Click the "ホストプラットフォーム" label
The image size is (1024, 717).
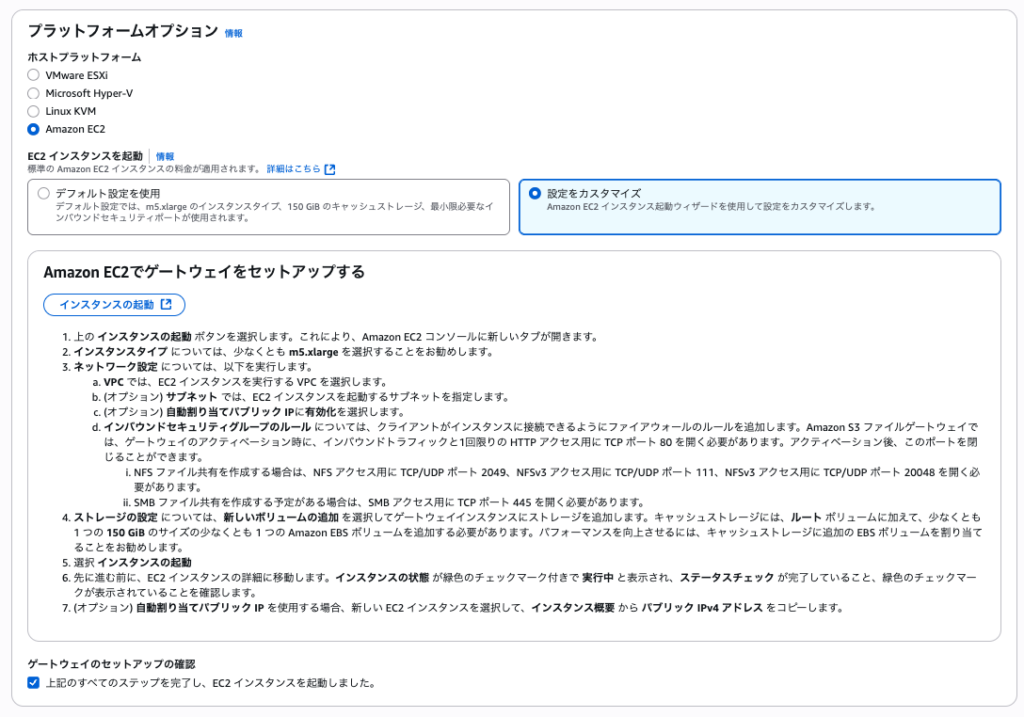[84, 57]
